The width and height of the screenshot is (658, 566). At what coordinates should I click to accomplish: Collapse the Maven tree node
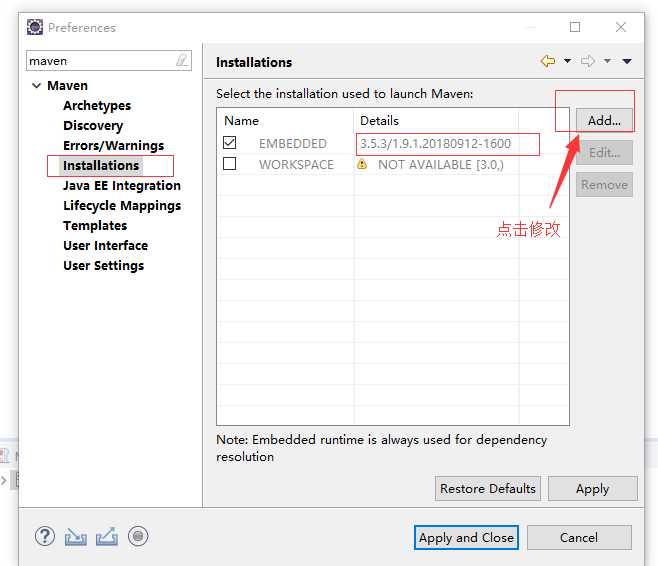pos(37,86)
